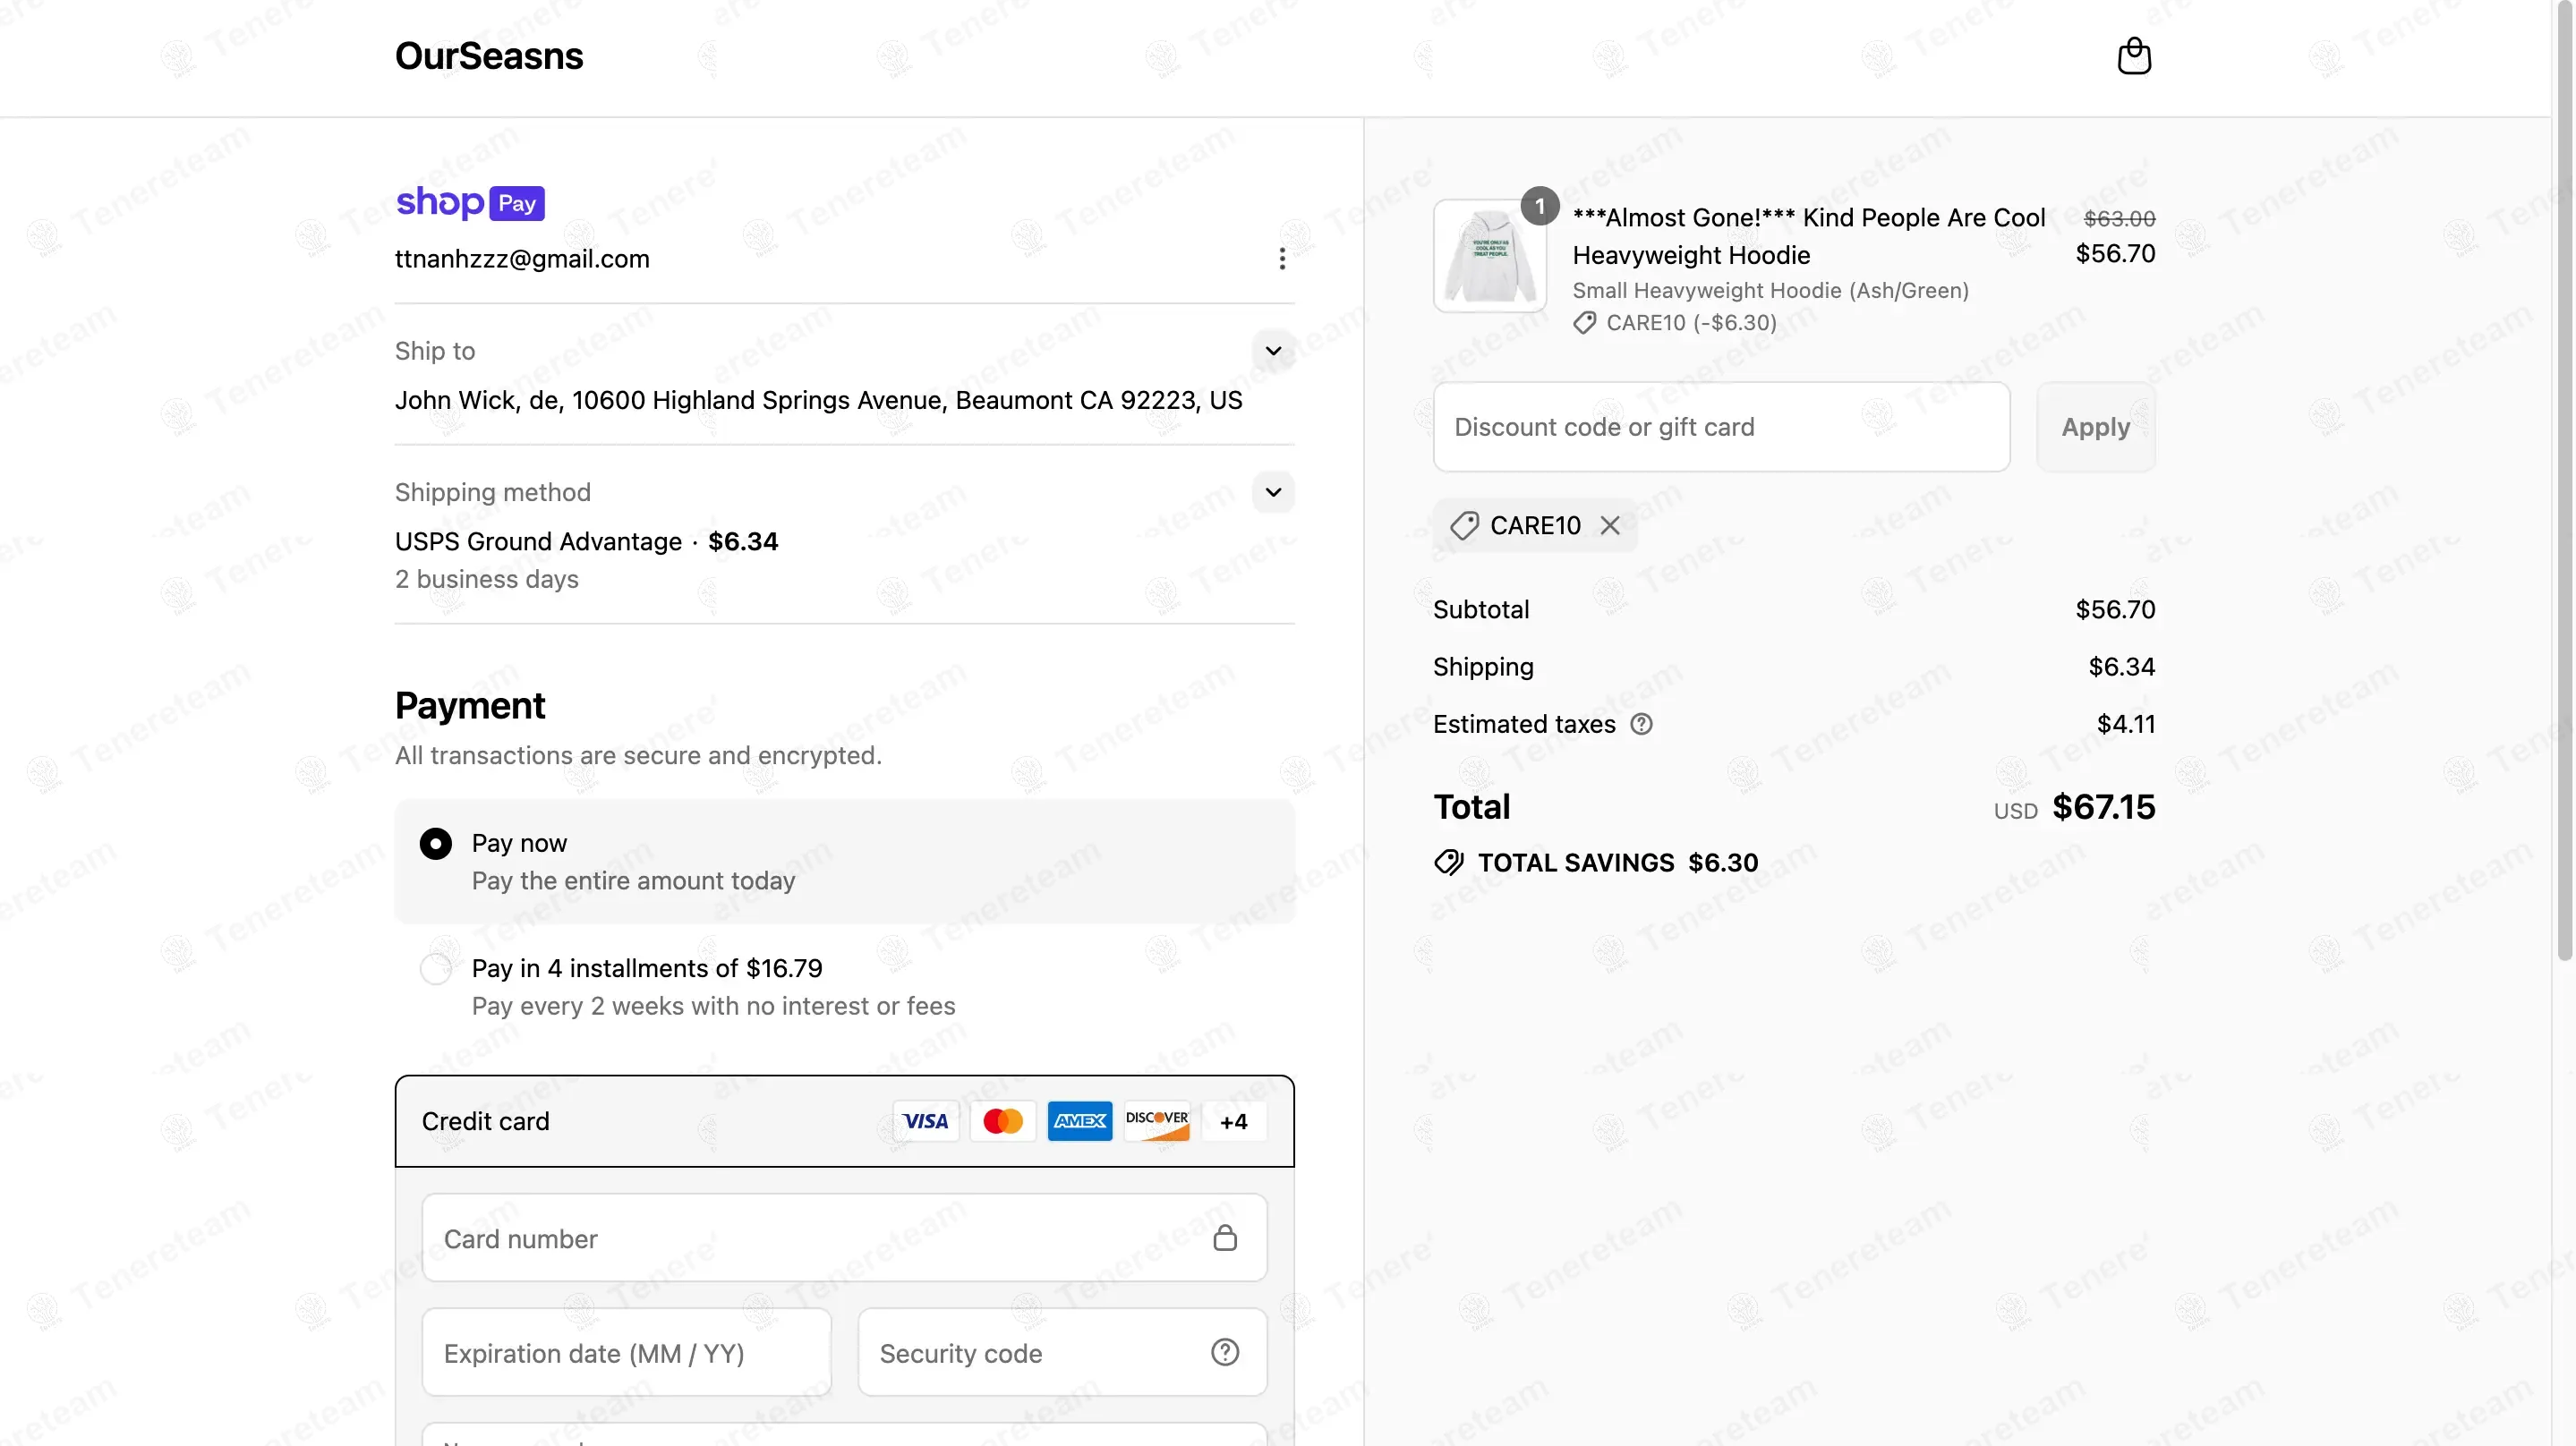Click the Credit card payment header
Image resolution: width=2576 pixels, height=1446 pixels.
(x=844, y=1121)
